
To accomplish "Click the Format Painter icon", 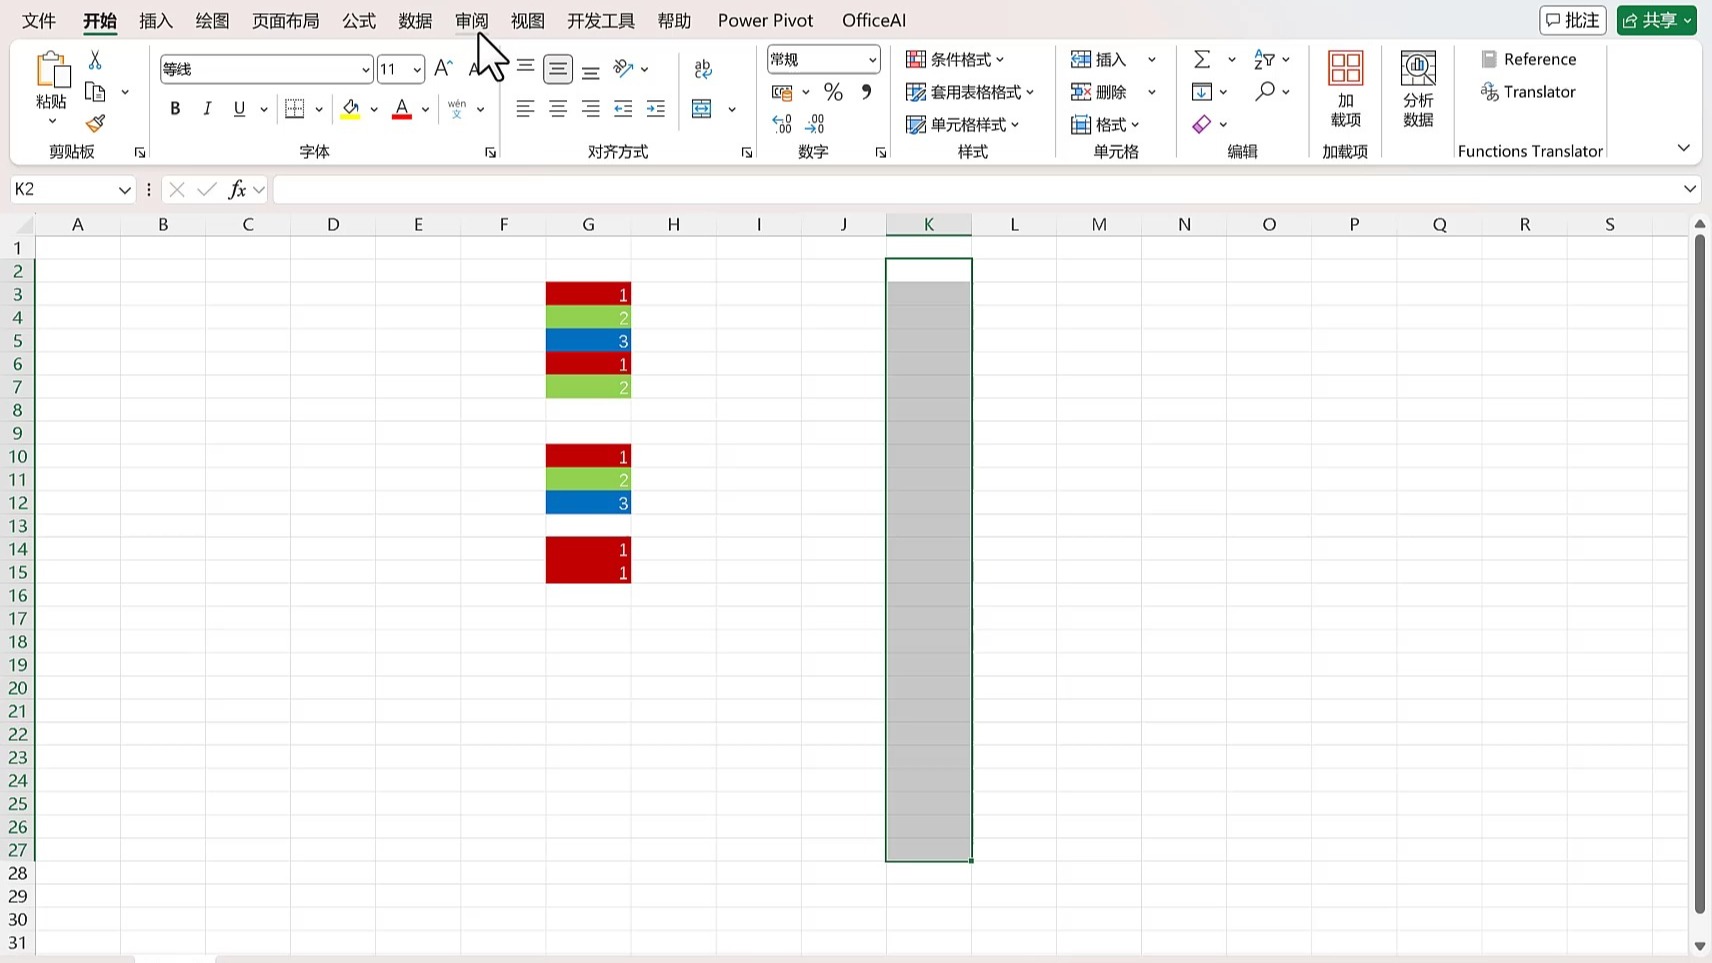I will pyautogui.click(x=95, y=123).
